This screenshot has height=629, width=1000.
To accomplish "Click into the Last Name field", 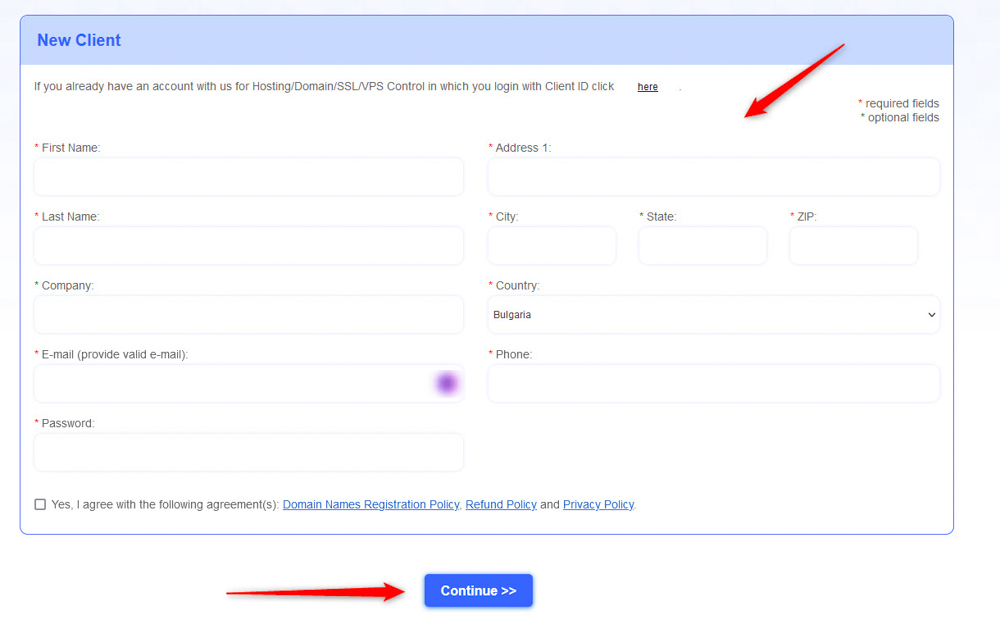I will (x=248, y=245).
